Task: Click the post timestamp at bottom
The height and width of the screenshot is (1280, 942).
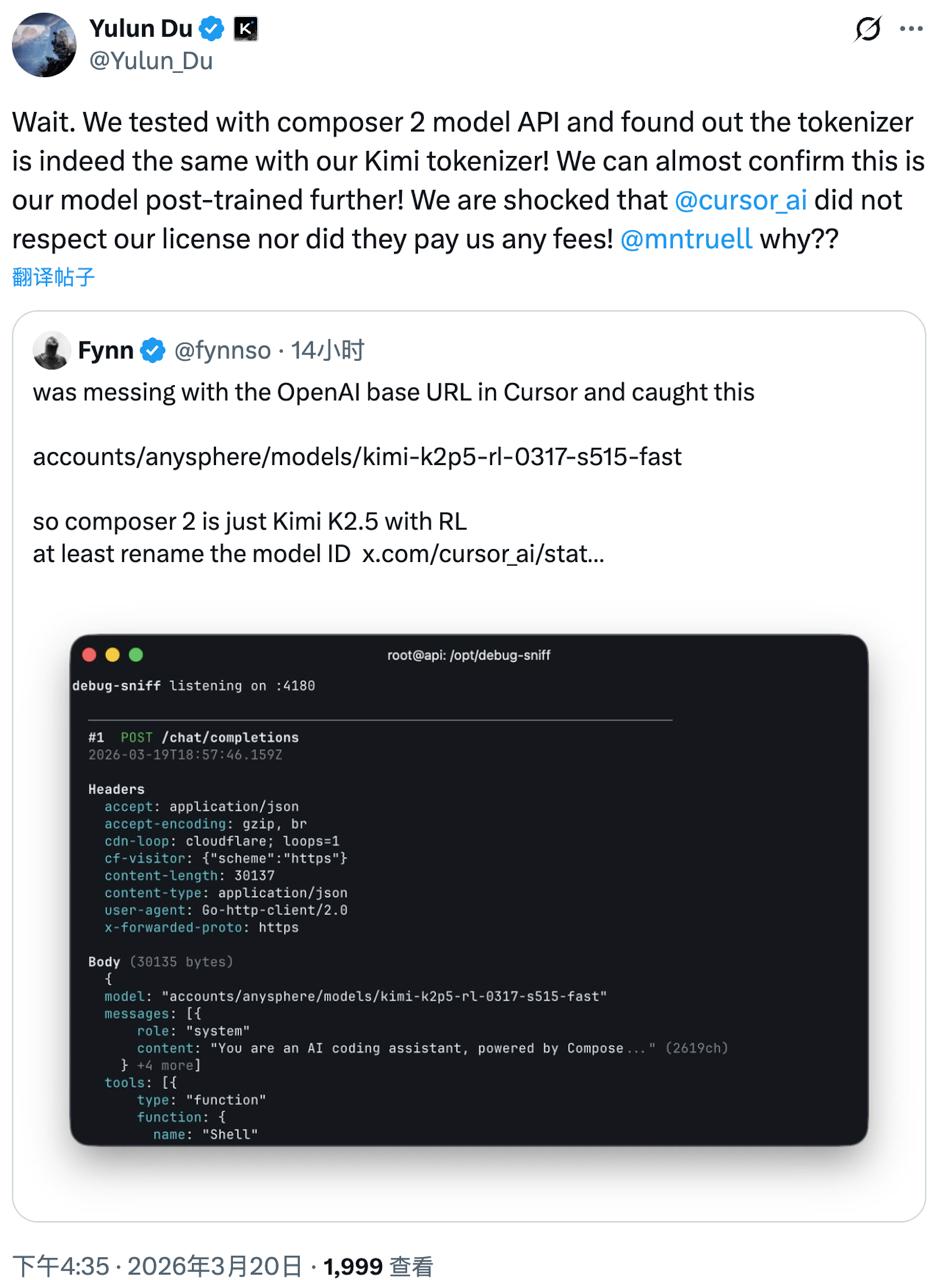Action: click(x=157, y=1266)
